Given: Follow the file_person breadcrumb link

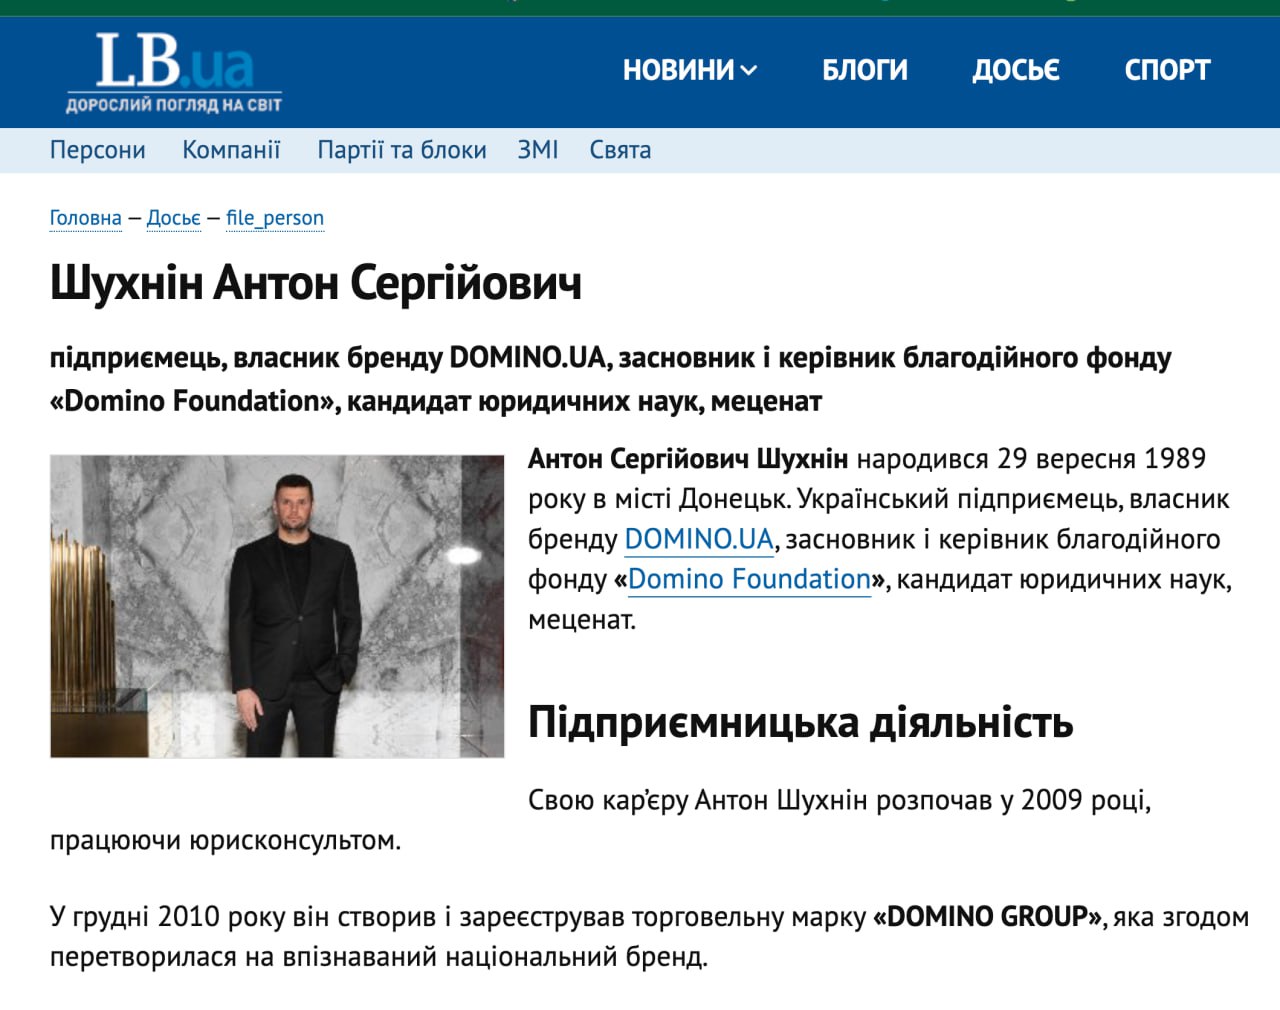Looking at the screenshot, I should (x=275, y=218).
